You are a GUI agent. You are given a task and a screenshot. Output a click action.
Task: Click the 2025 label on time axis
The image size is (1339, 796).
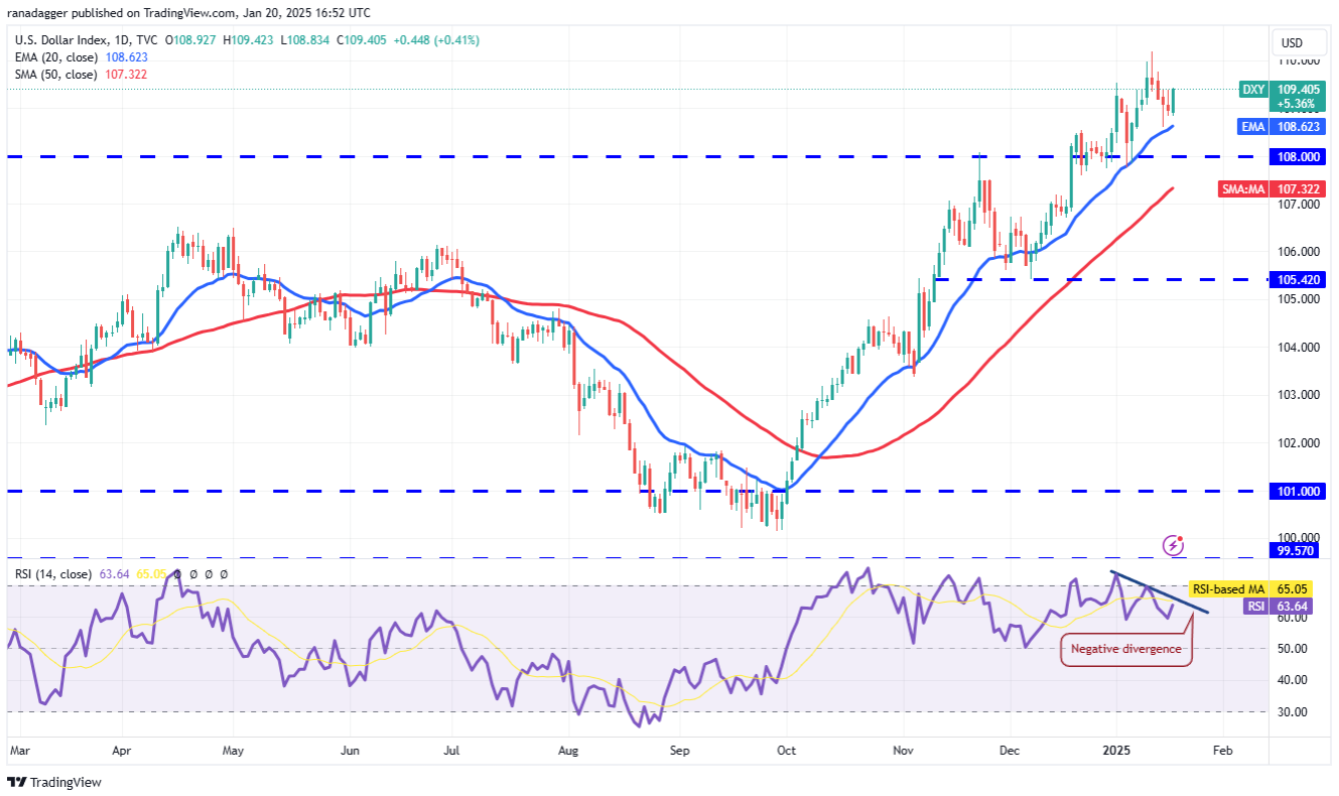tap(1117, 749)
